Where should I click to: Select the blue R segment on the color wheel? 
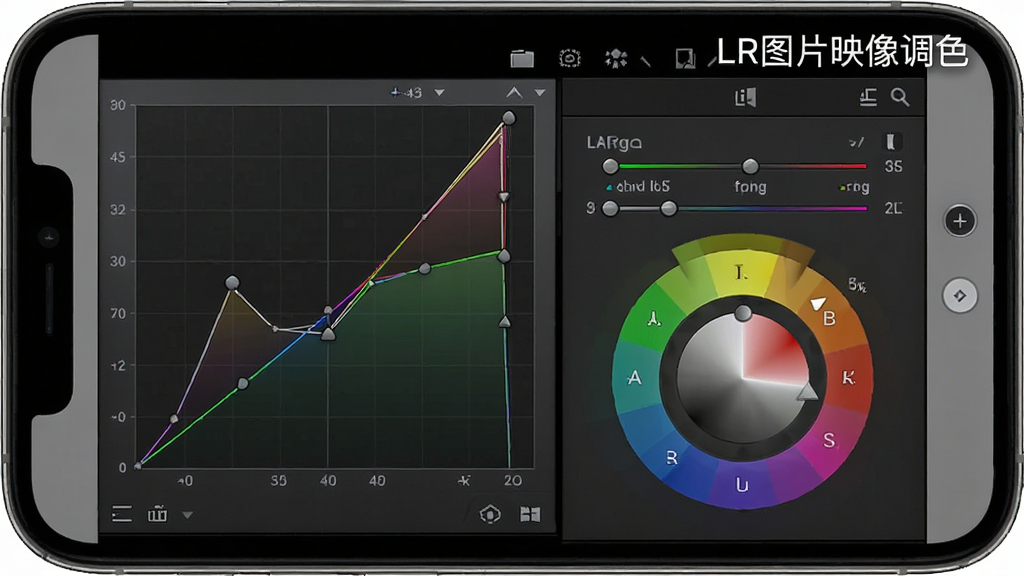671,457
